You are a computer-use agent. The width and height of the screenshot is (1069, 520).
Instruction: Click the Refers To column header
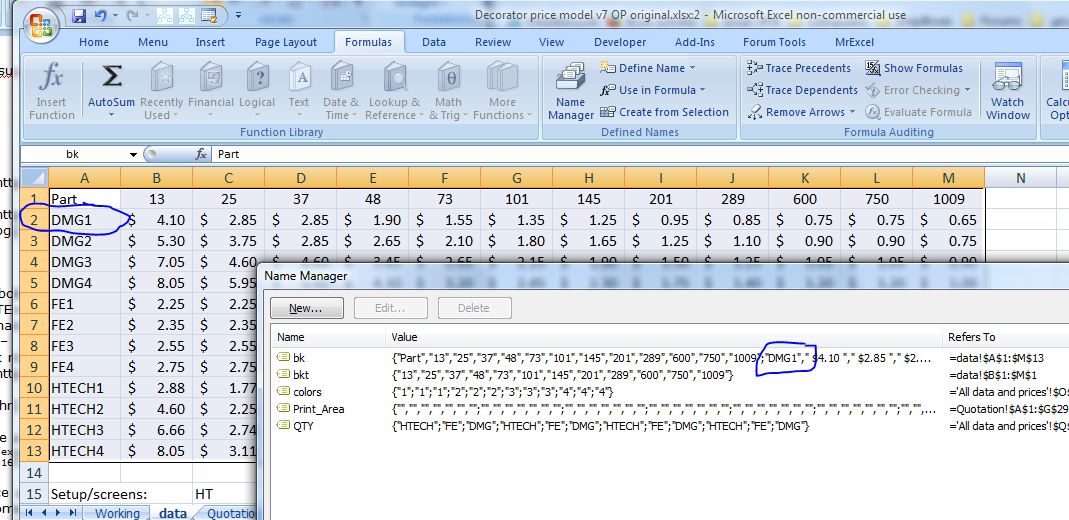(1006, 337)
